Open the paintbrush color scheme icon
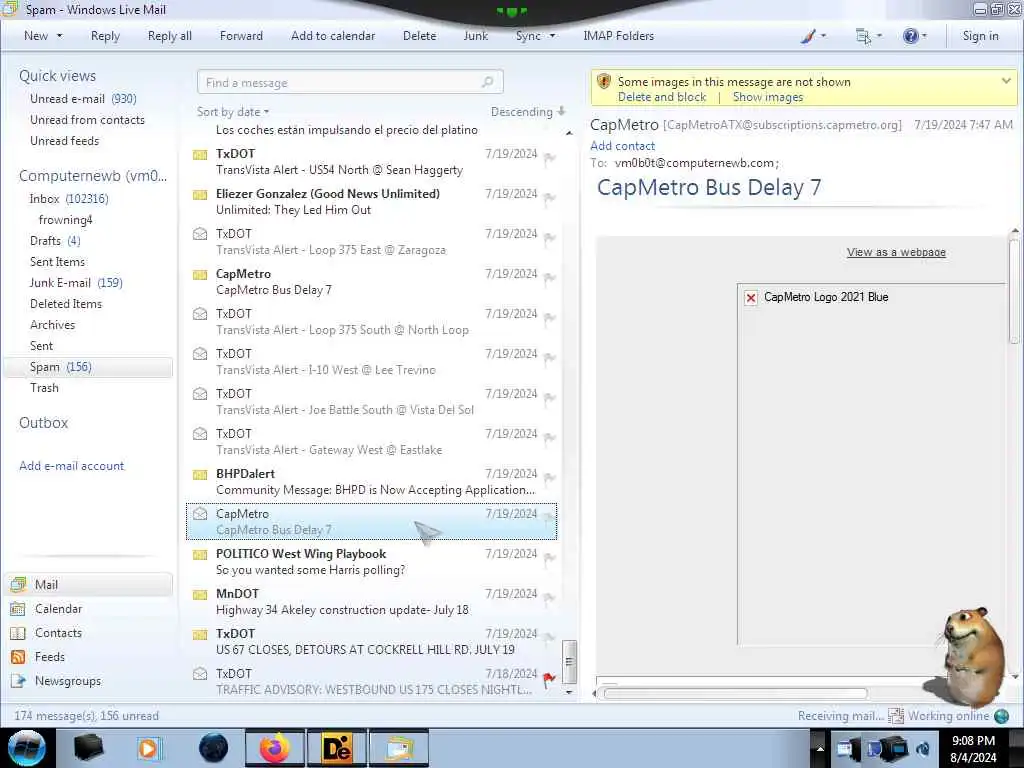This screenshot has width=1024, height=768. [x=808, y=36]
